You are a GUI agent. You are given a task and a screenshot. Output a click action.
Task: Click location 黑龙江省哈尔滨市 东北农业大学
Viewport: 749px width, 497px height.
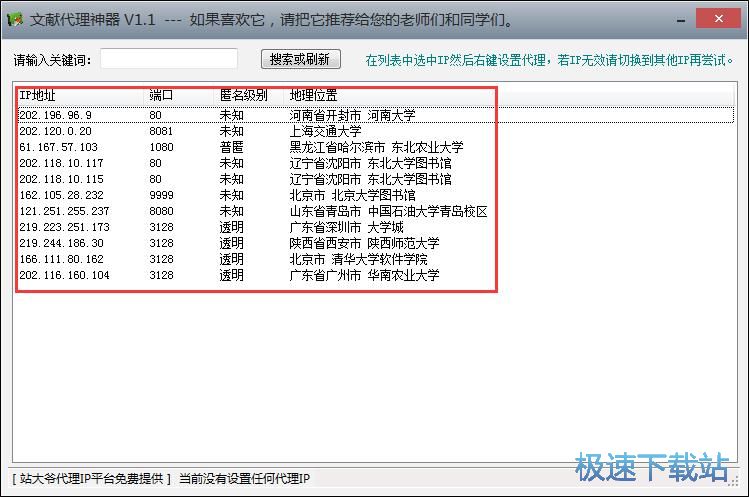(376, 147)
